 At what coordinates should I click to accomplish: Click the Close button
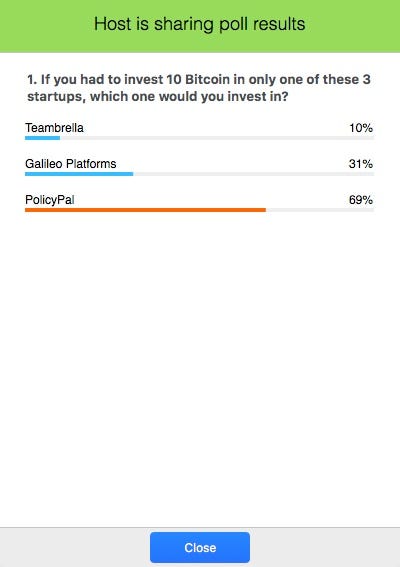pyautogui.click(x=200, y=547)
